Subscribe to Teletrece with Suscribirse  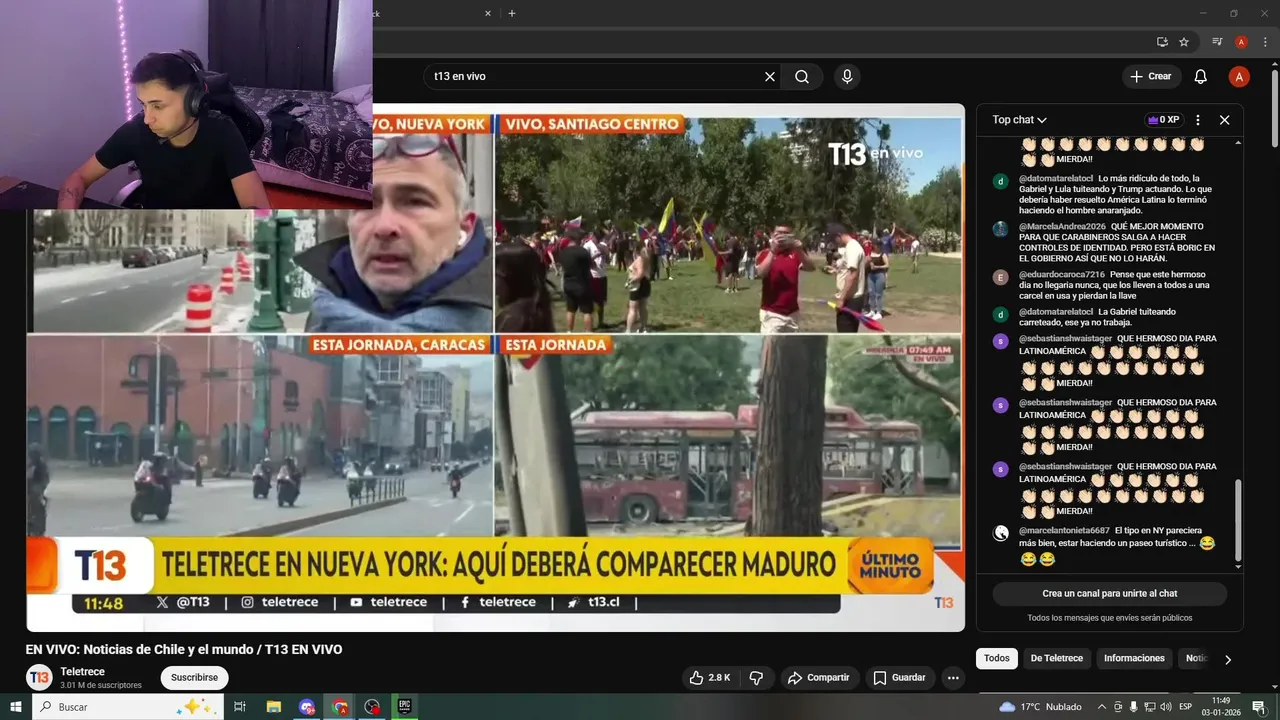point(194,678)
